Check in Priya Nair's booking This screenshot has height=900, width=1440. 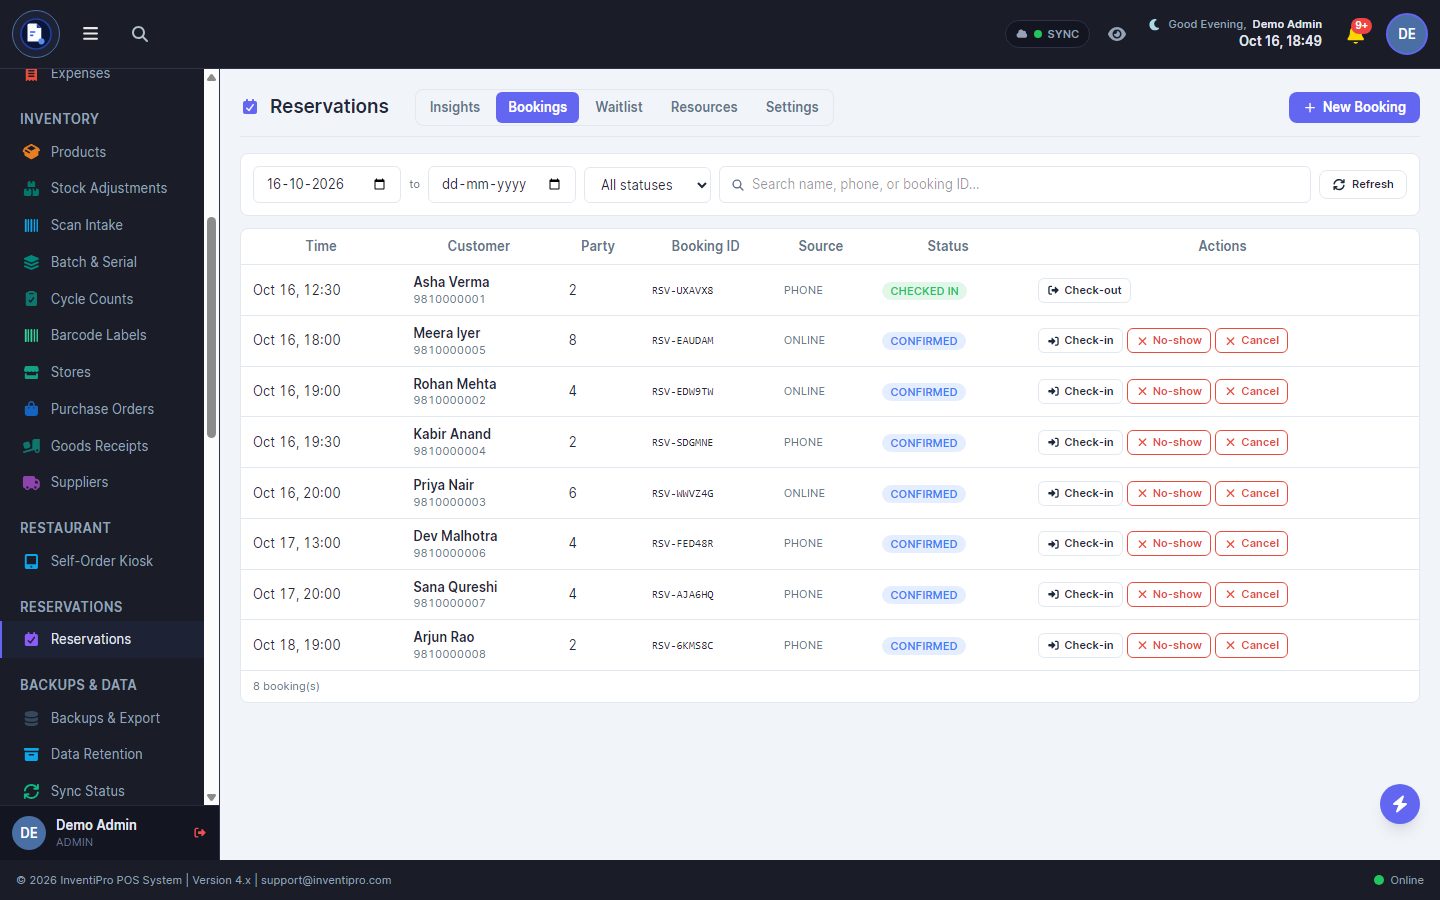click(1080, 493)
